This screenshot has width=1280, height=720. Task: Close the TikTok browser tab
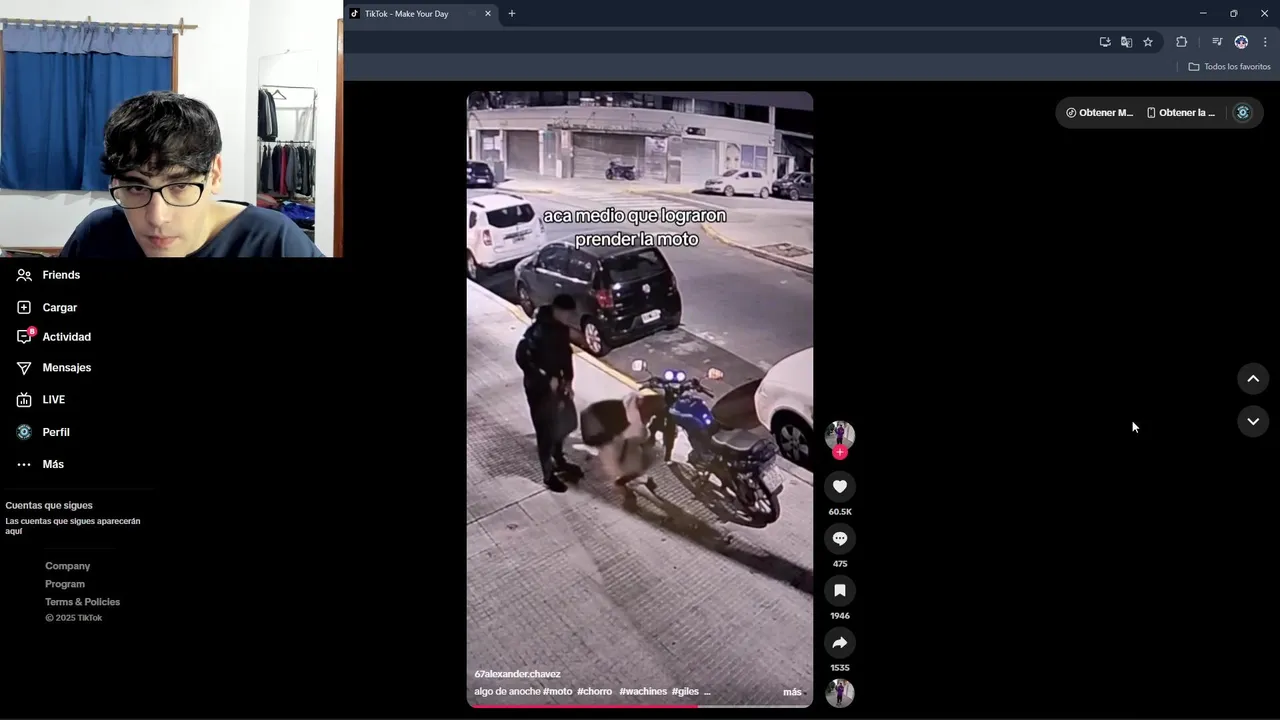click(488, 14)
